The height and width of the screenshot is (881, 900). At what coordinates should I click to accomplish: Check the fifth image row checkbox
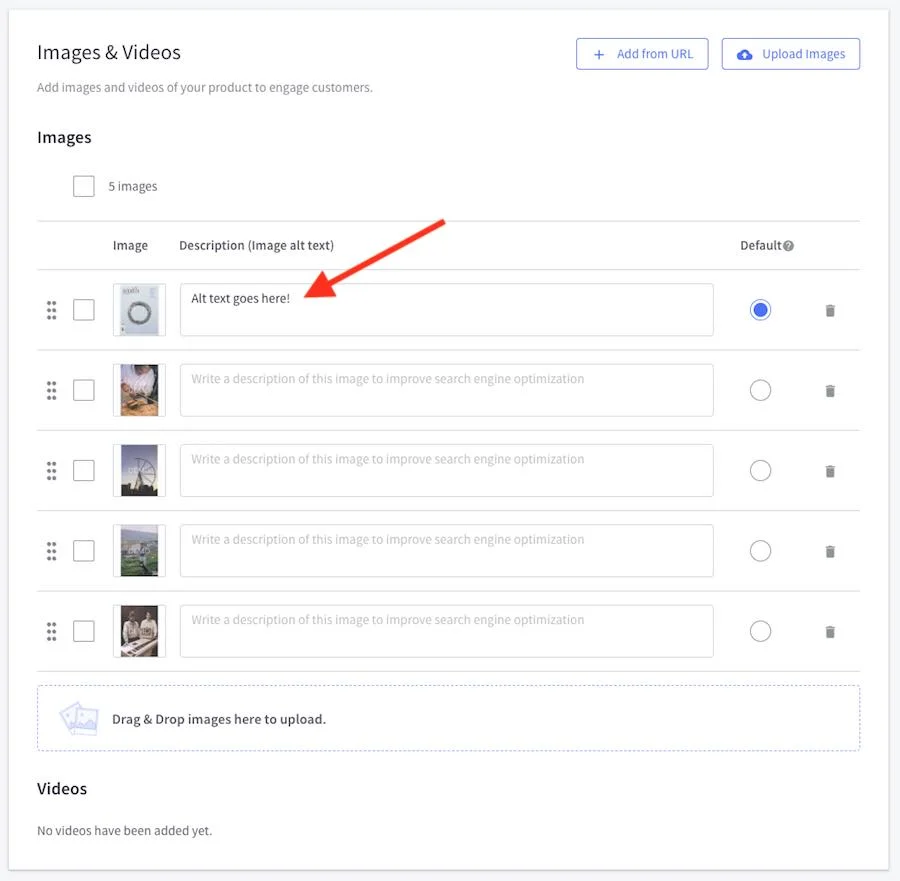tap(84, 631)
